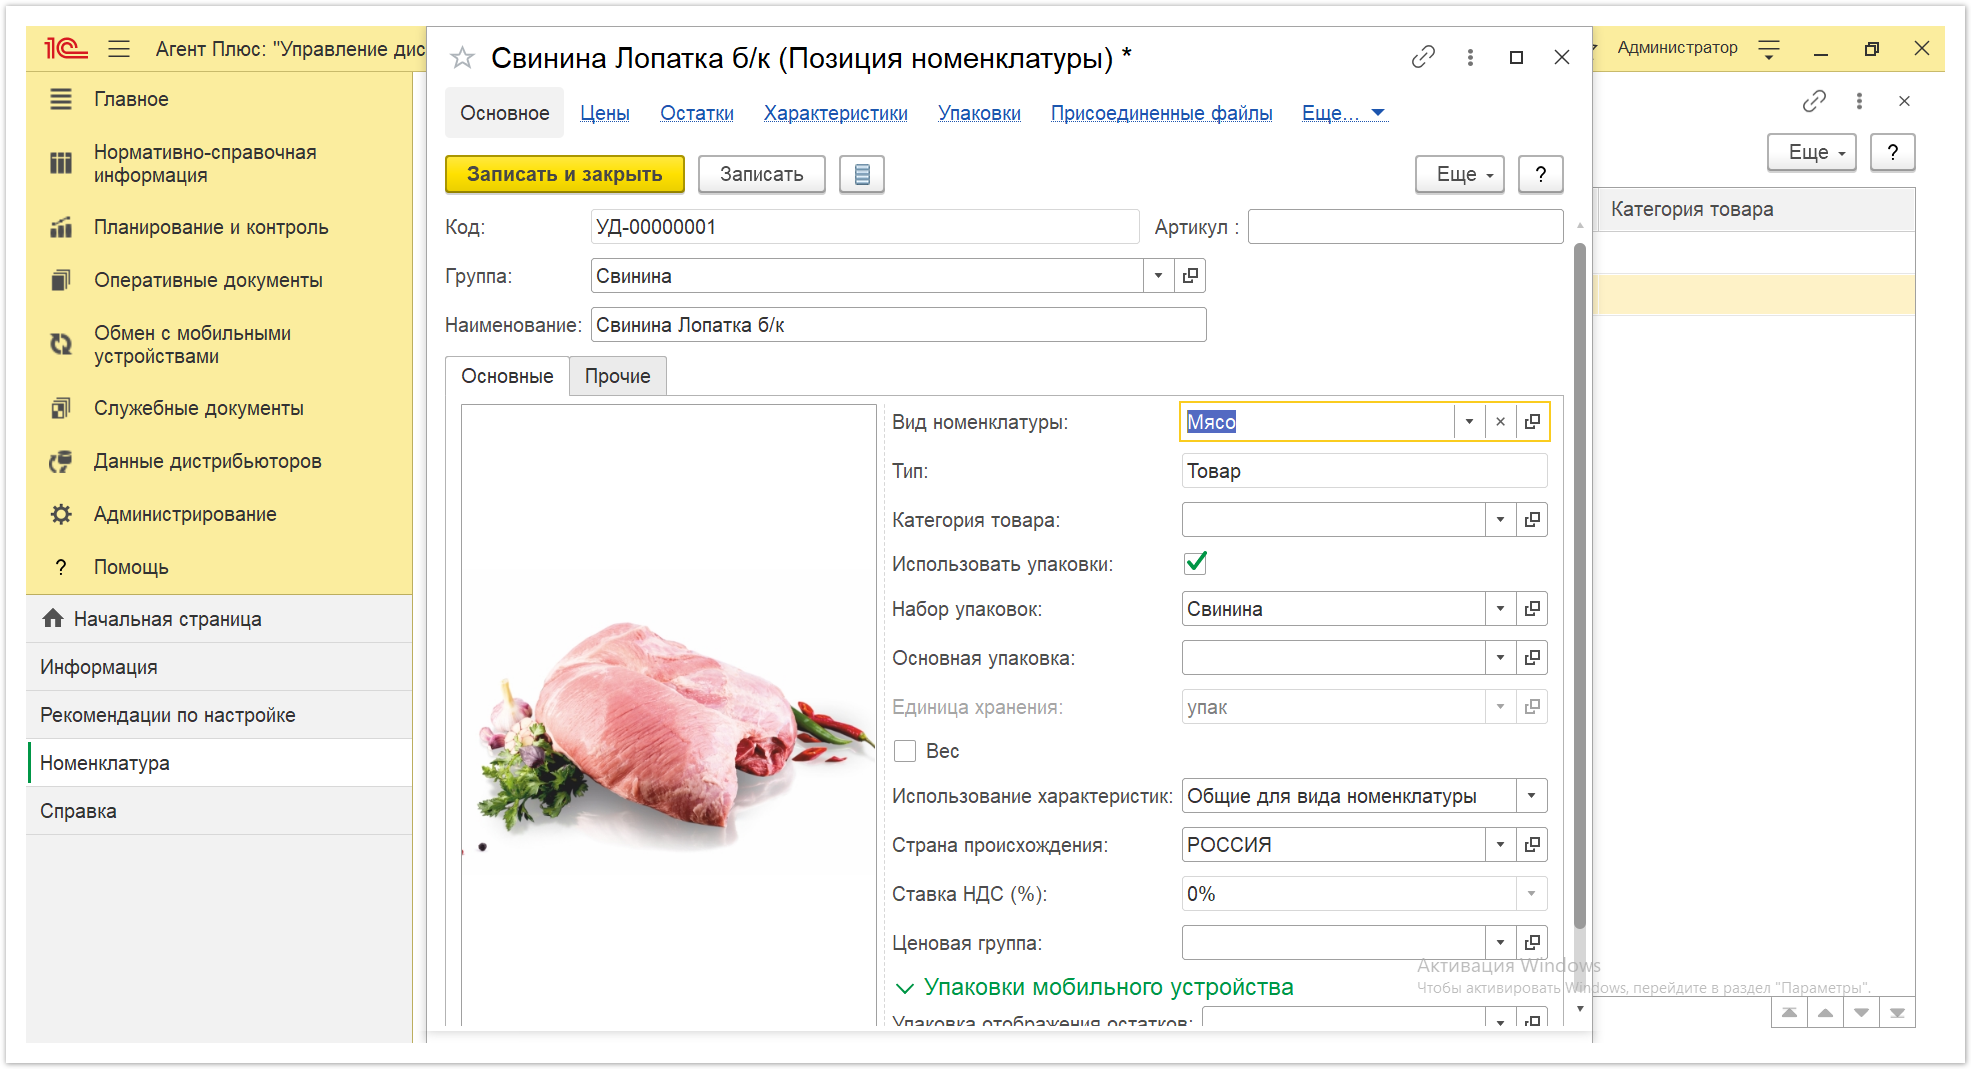Image resolution: width=1971 pixels, height=1069 pixels.
Task: Open Обмен с мобильными устройствами section
Action: tap(192, 345)
